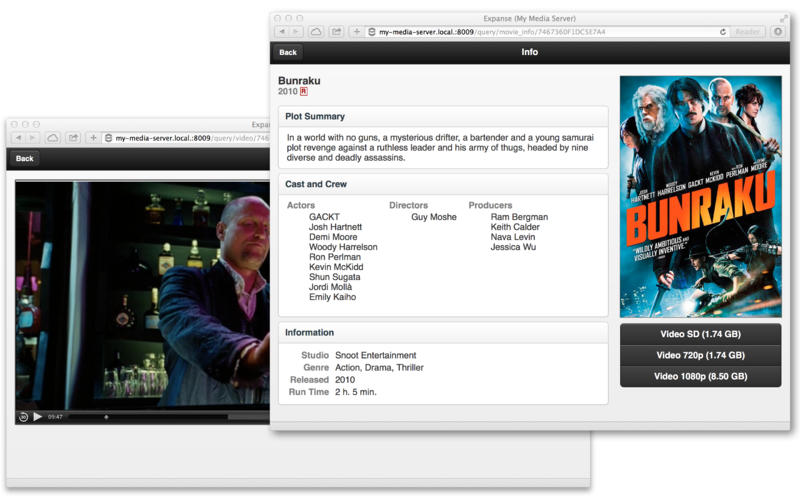
Task: Click Back button in the video window
Action: click(24, 158)
